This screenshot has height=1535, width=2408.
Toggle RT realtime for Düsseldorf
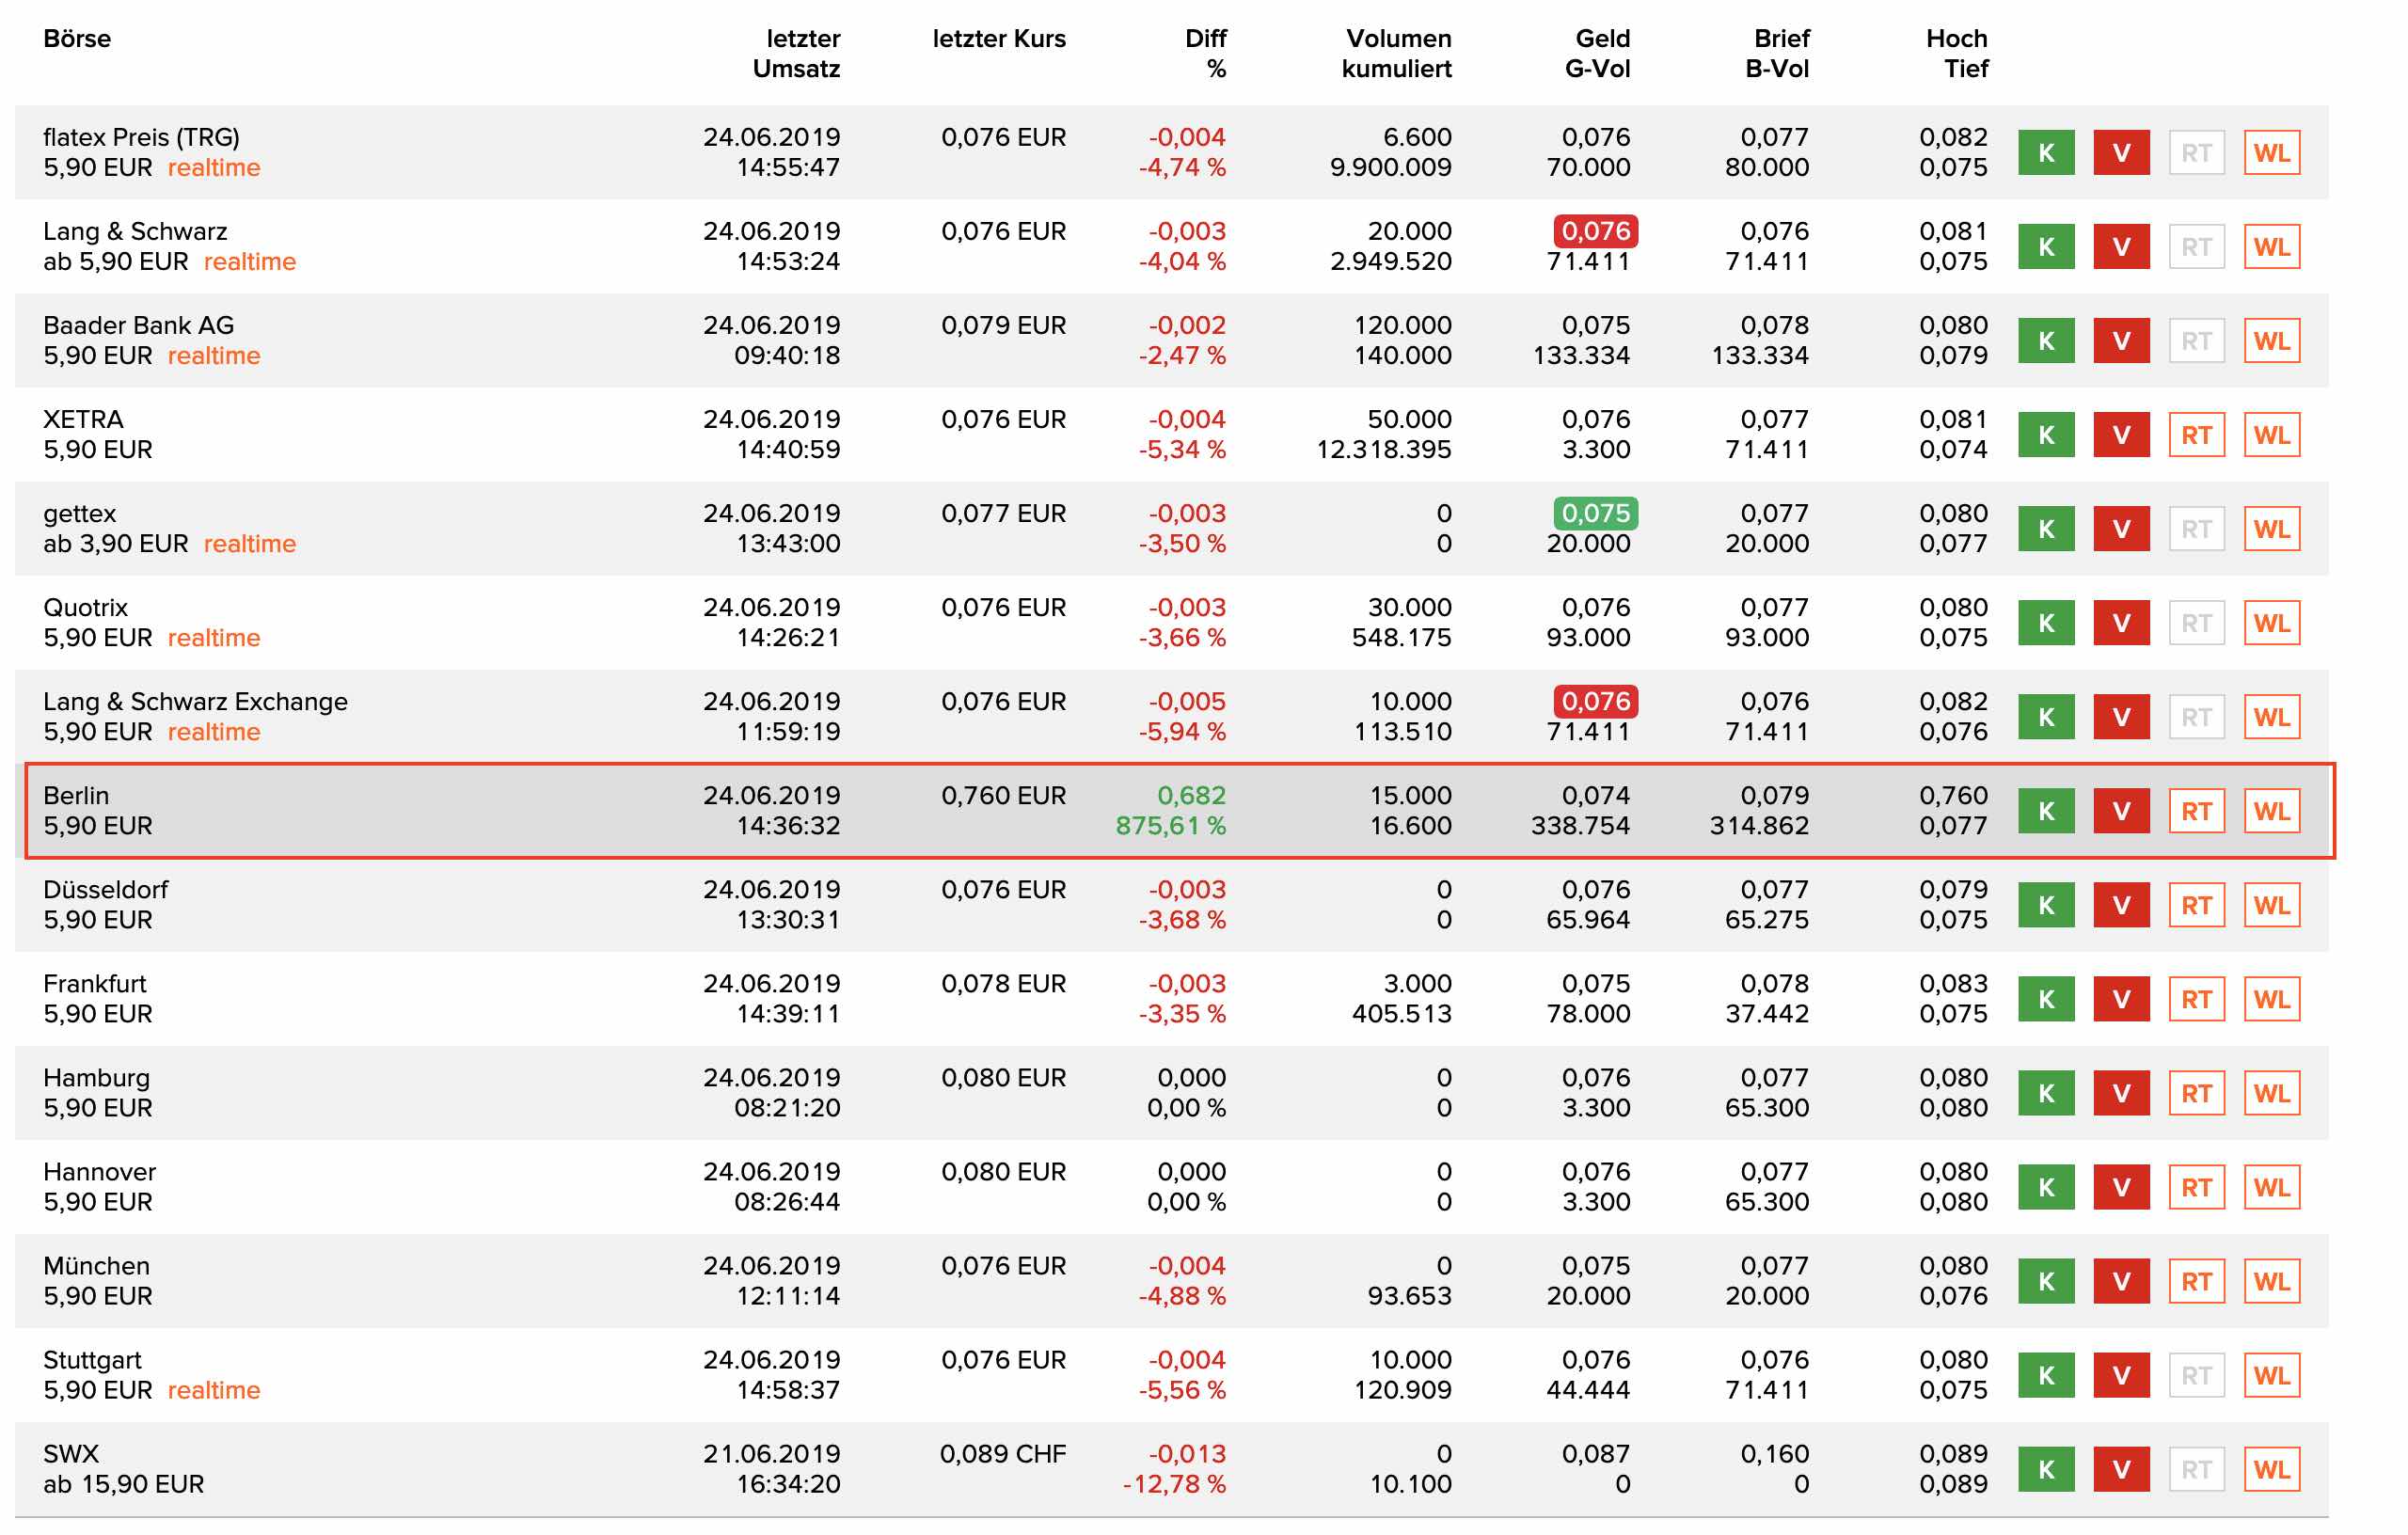pyautogui.click(x=2196, y=904)
